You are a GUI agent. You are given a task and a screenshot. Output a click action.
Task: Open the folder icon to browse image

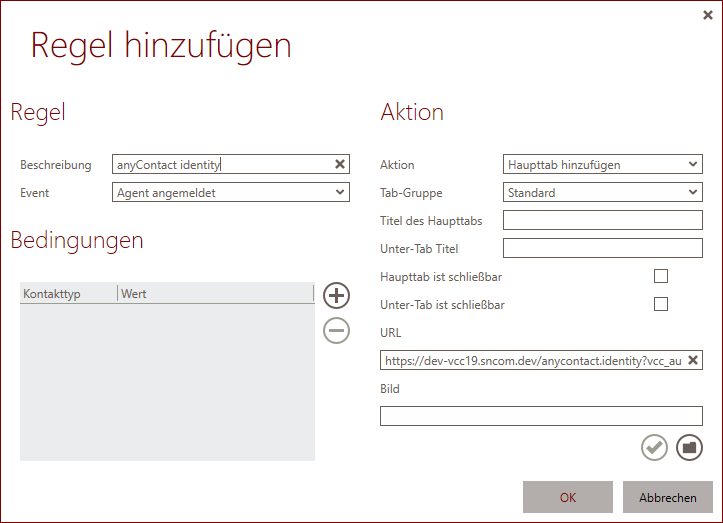tap(689, 448)
